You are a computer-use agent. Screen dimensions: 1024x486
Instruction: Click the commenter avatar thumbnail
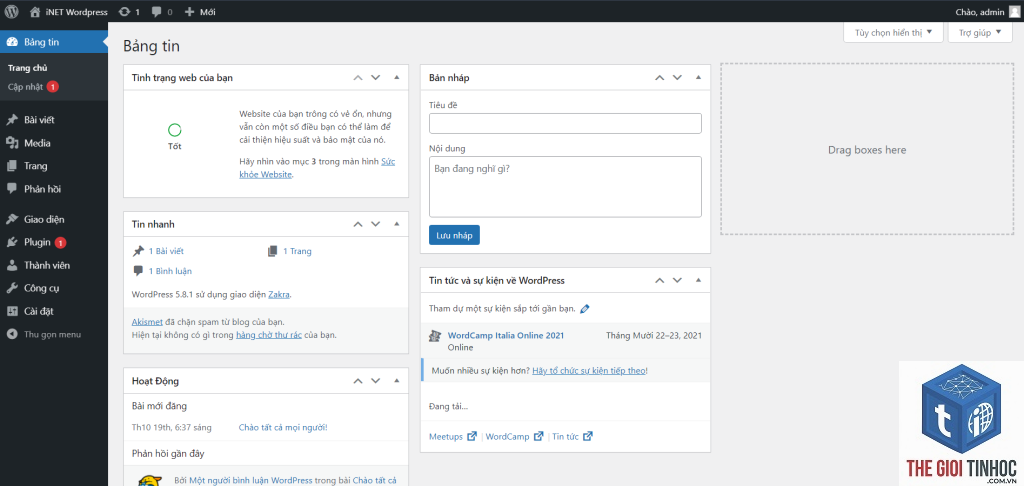pyautogui.click(x=150, y=481)
